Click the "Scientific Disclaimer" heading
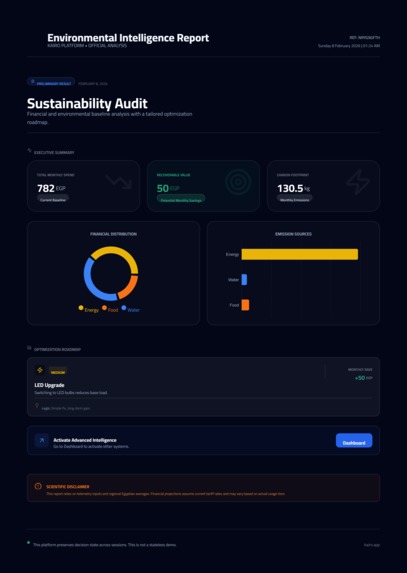Screen dimensions: 407x573 click(68, 486)
